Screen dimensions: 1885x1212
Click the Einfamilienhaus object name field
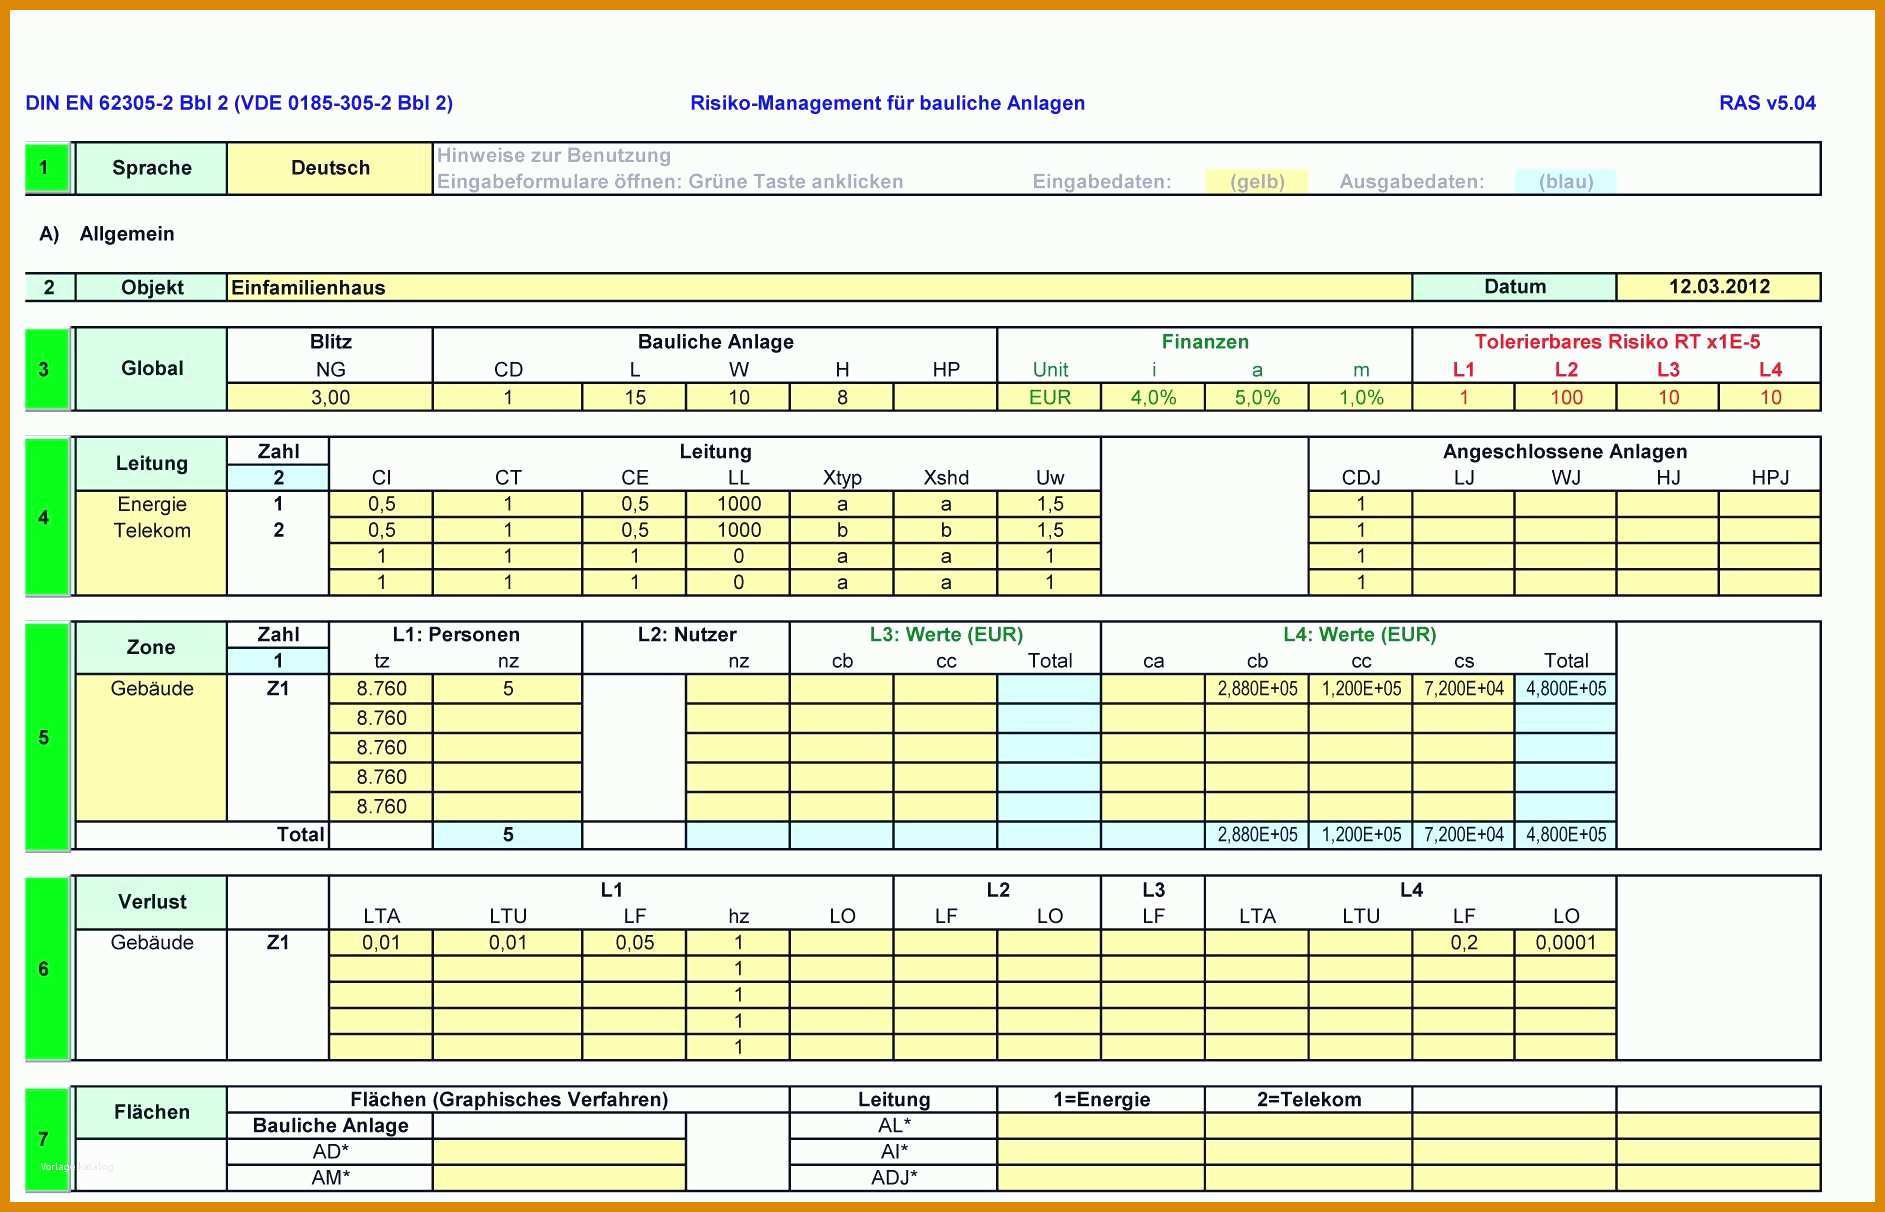tap(819, 288)
